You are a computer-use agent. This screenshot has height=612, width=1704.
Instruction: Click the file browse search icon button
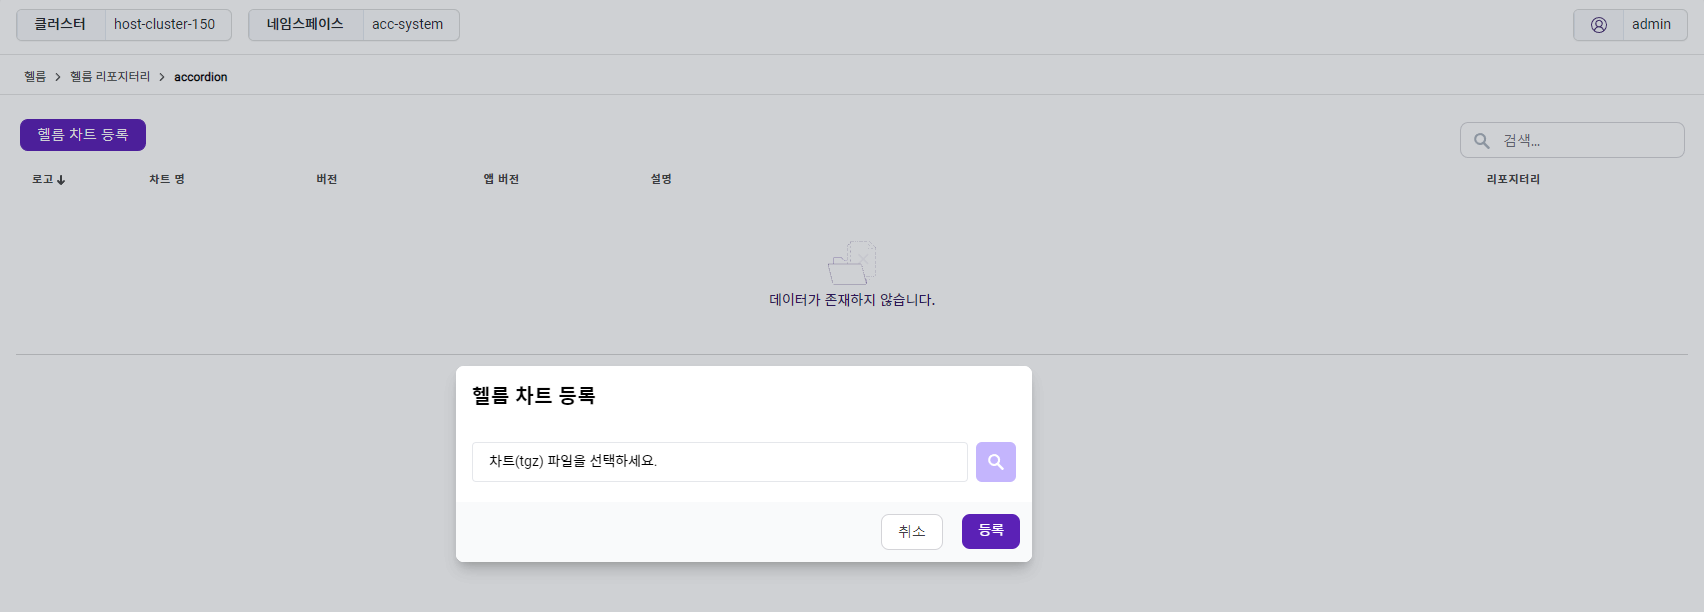coord(995,462)
